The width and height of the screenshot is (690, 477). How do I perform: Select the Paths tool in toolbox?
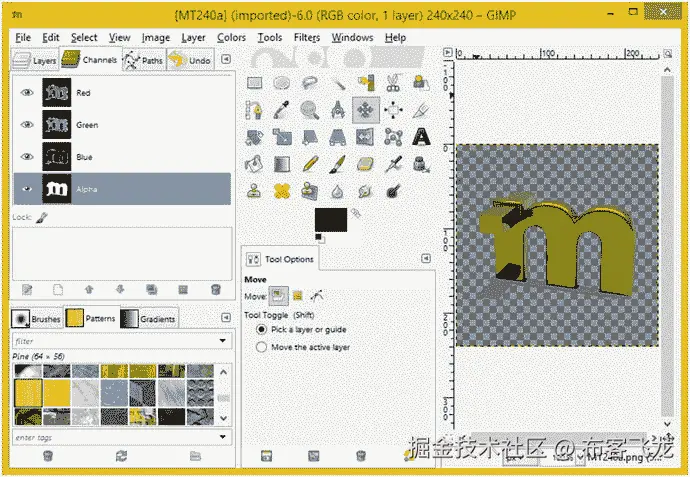(x=254, y=110)
